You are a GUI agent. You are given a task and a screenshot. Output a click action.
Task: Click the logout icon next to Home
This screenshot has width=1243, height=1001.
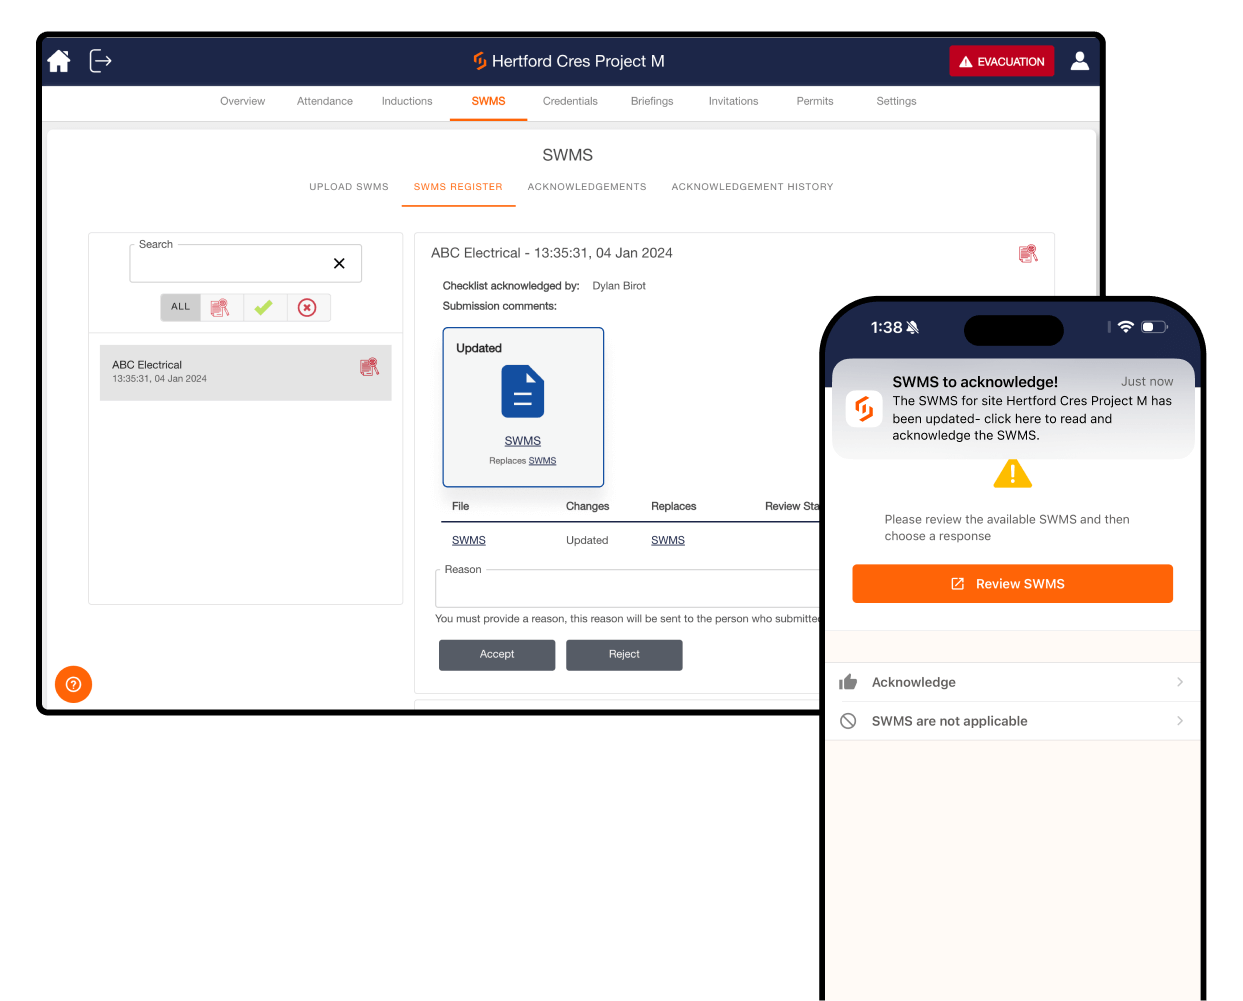[100, 61]
